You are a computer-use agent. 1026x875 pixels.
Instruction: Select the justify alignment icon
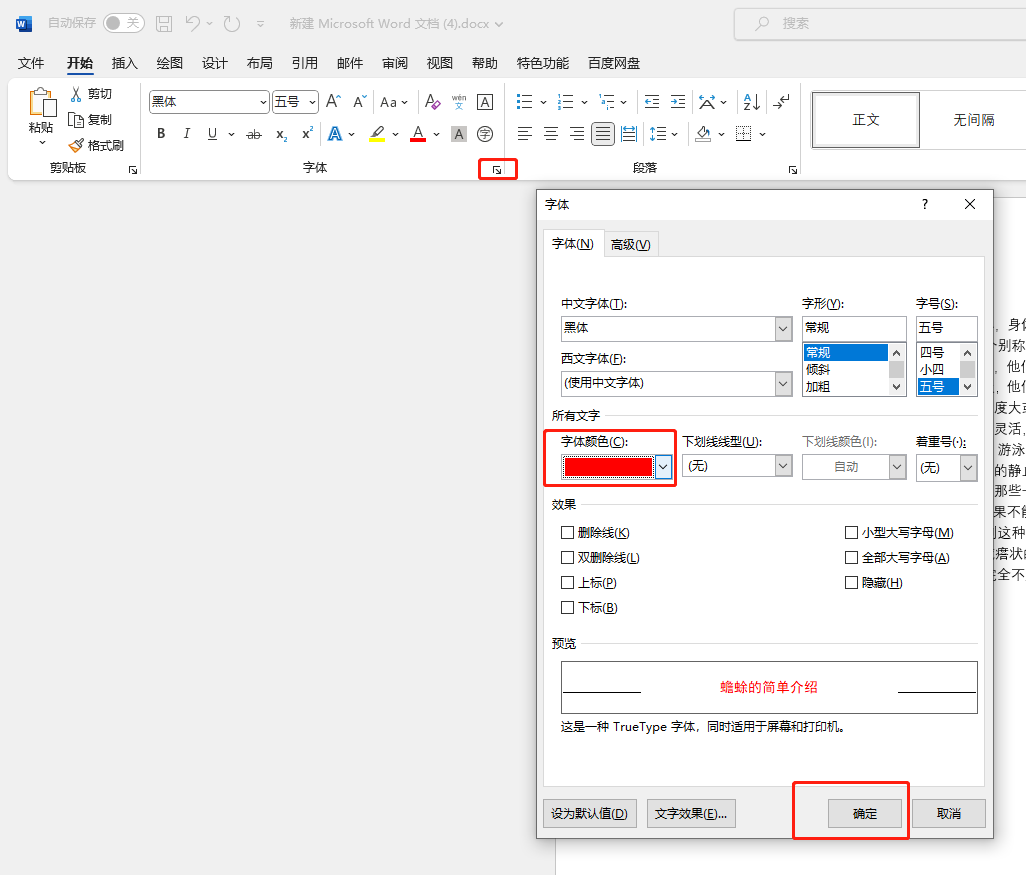click(x=602, y=133)
